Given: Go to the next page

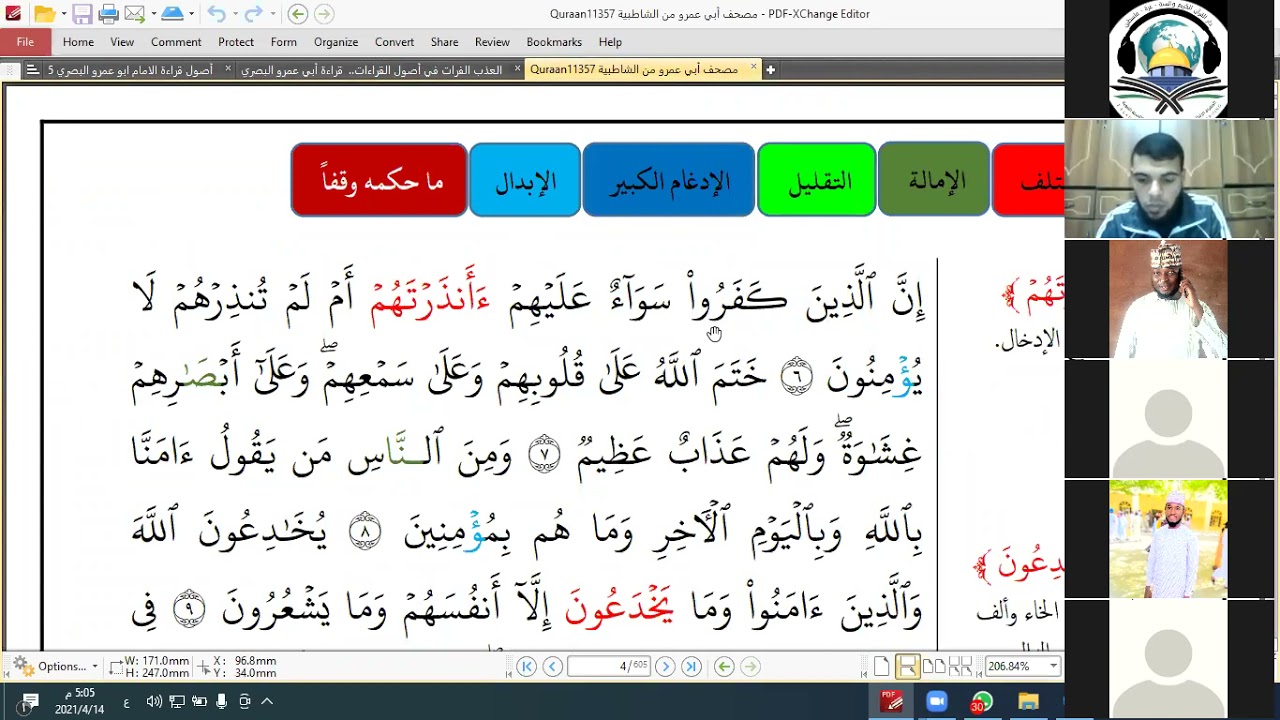Looking at the screenshot, I should [x=665, y=667].
